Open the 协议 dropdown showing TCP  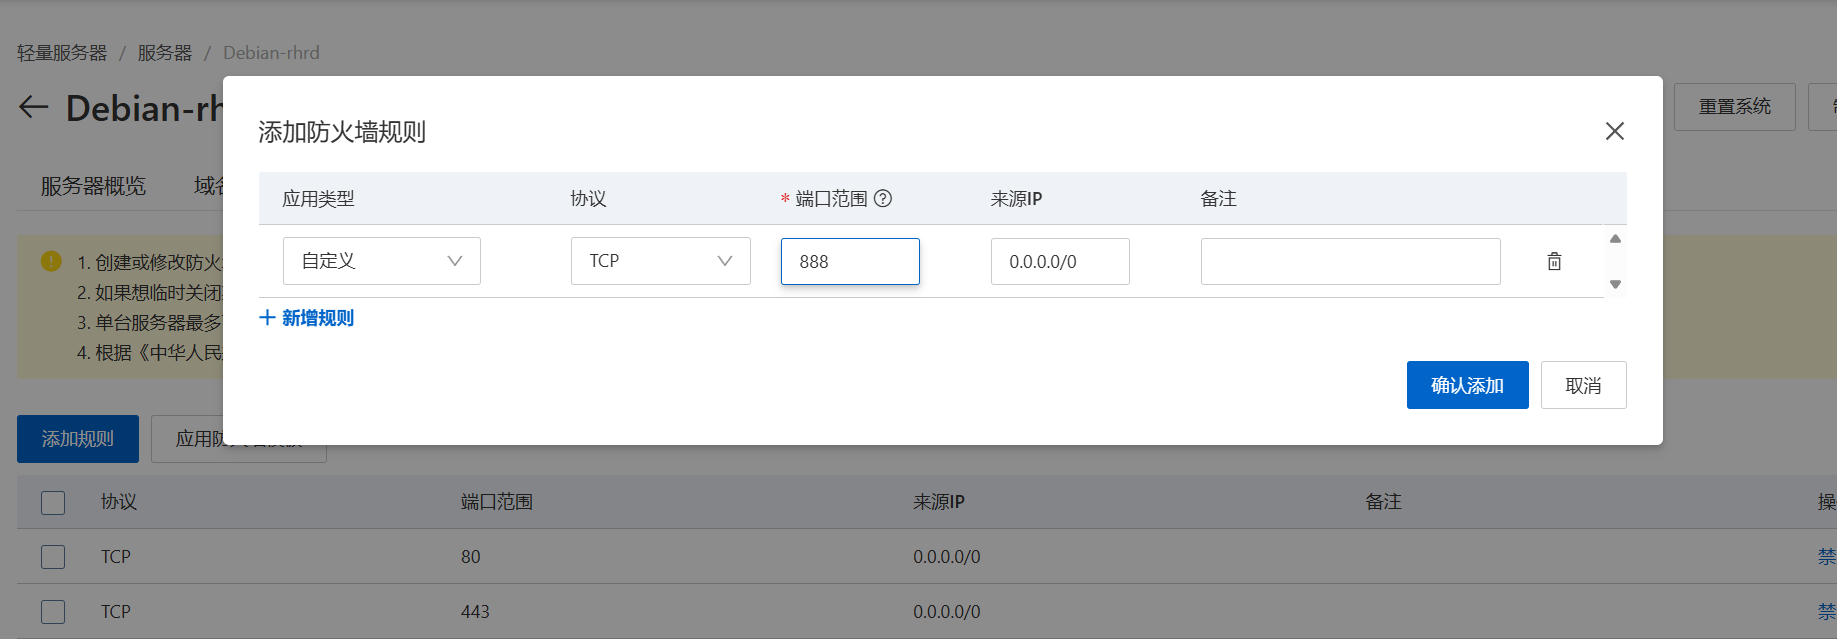pos(660,261)
